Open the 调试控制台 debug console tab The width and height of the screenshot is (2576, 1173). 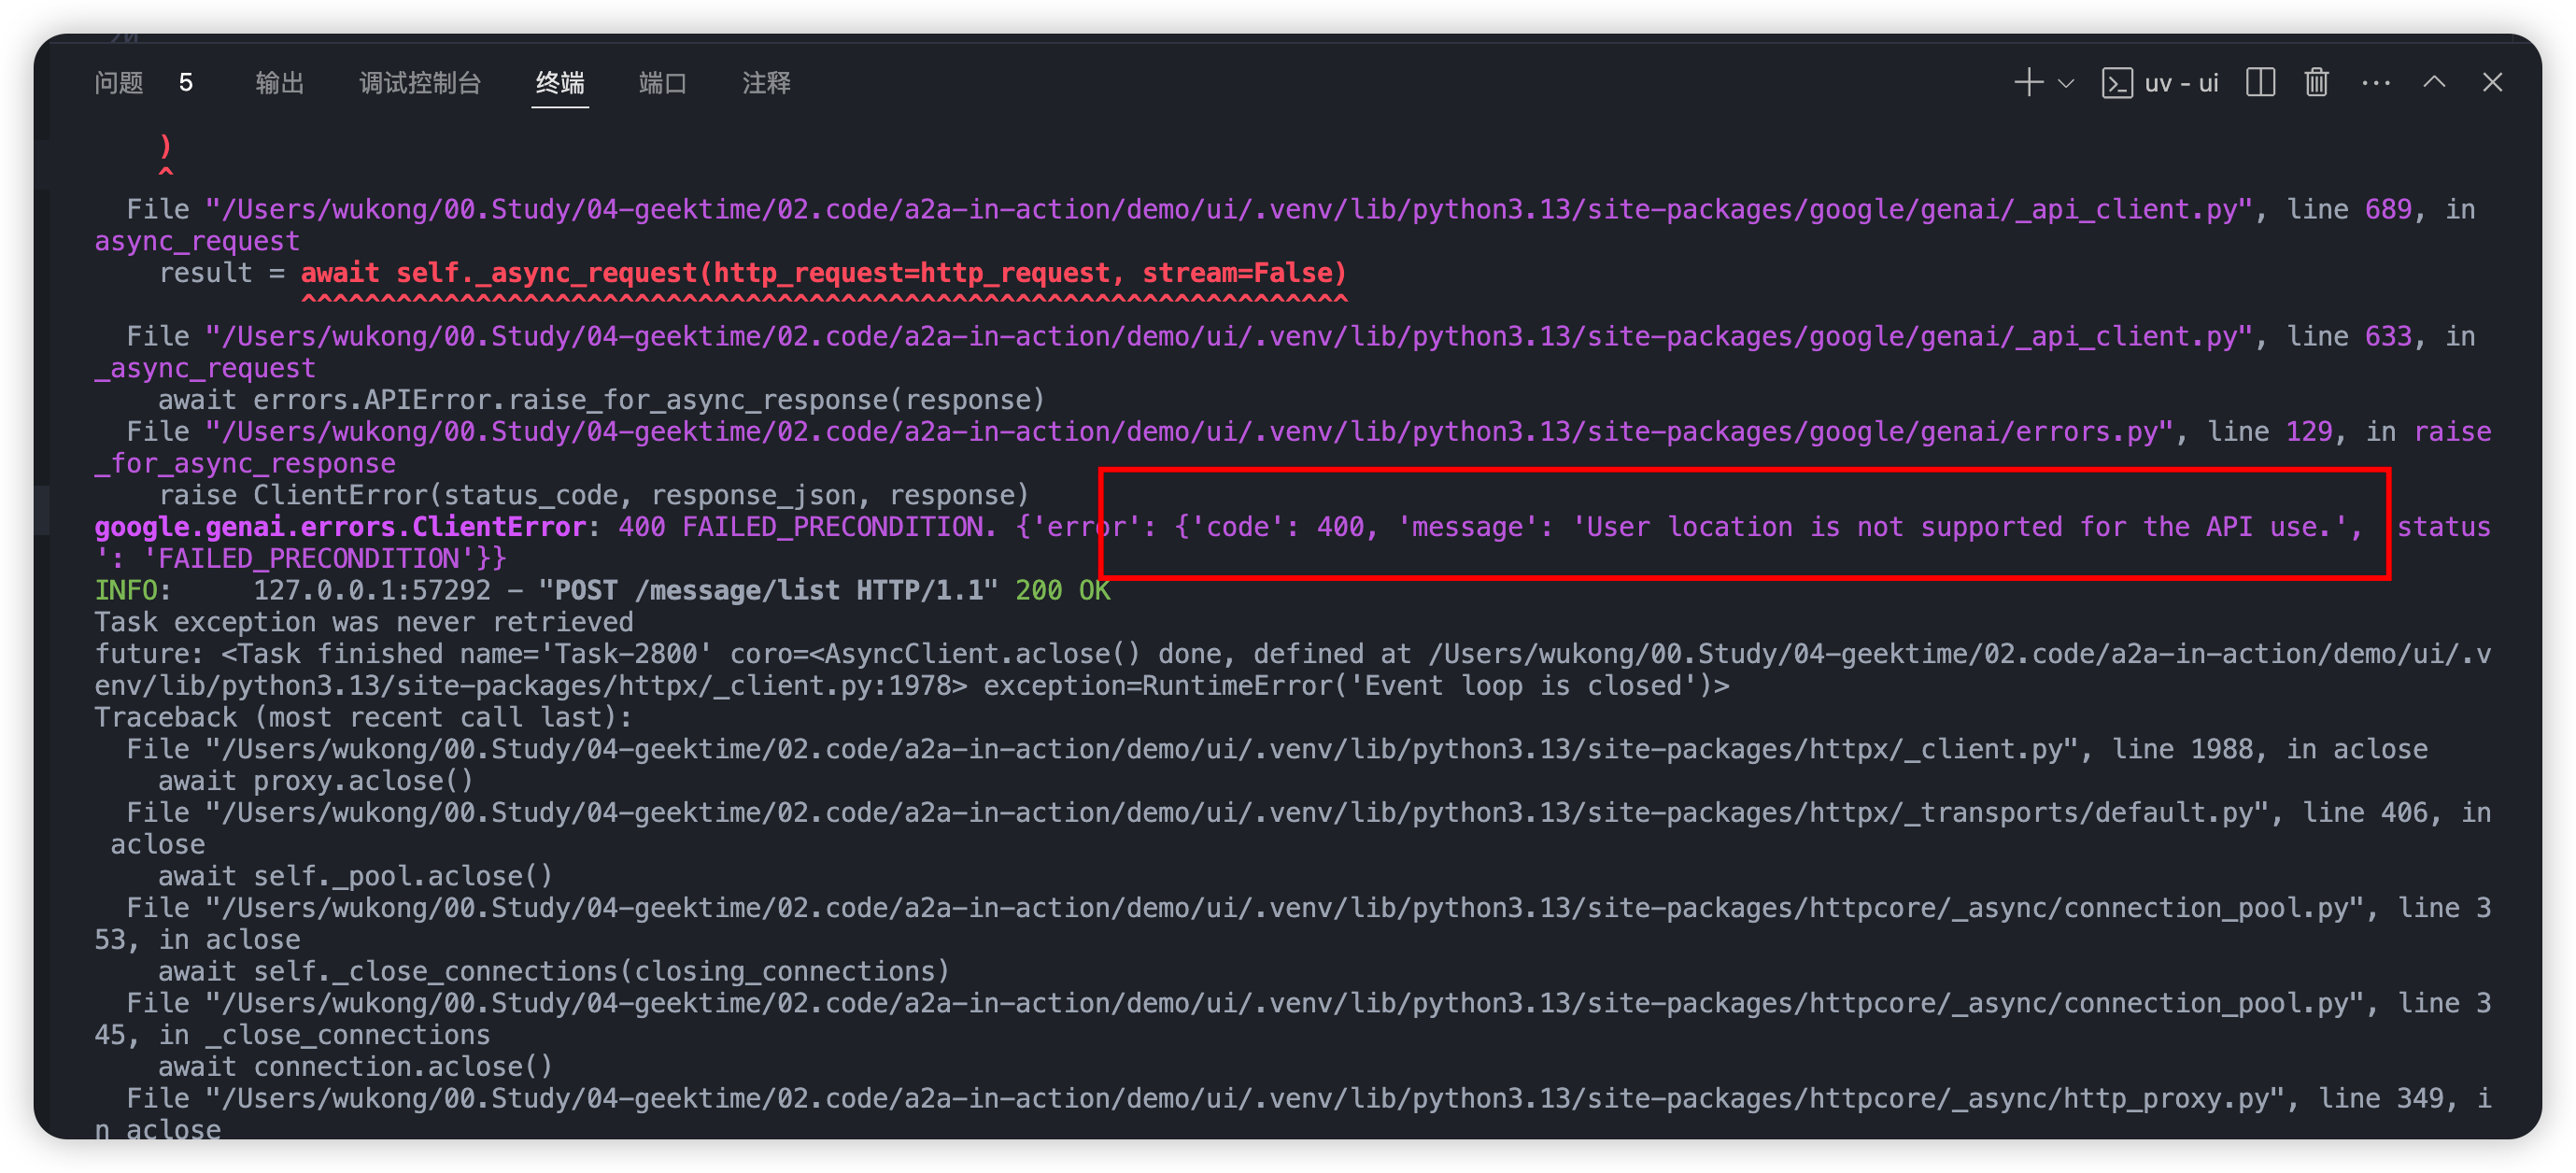420,83
